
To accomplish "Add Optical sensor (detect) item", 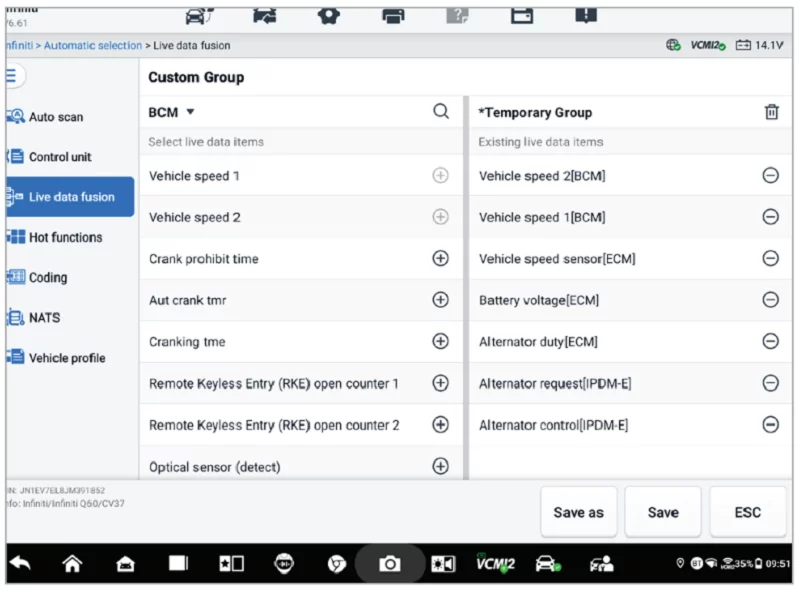I will tap(440, 466).
